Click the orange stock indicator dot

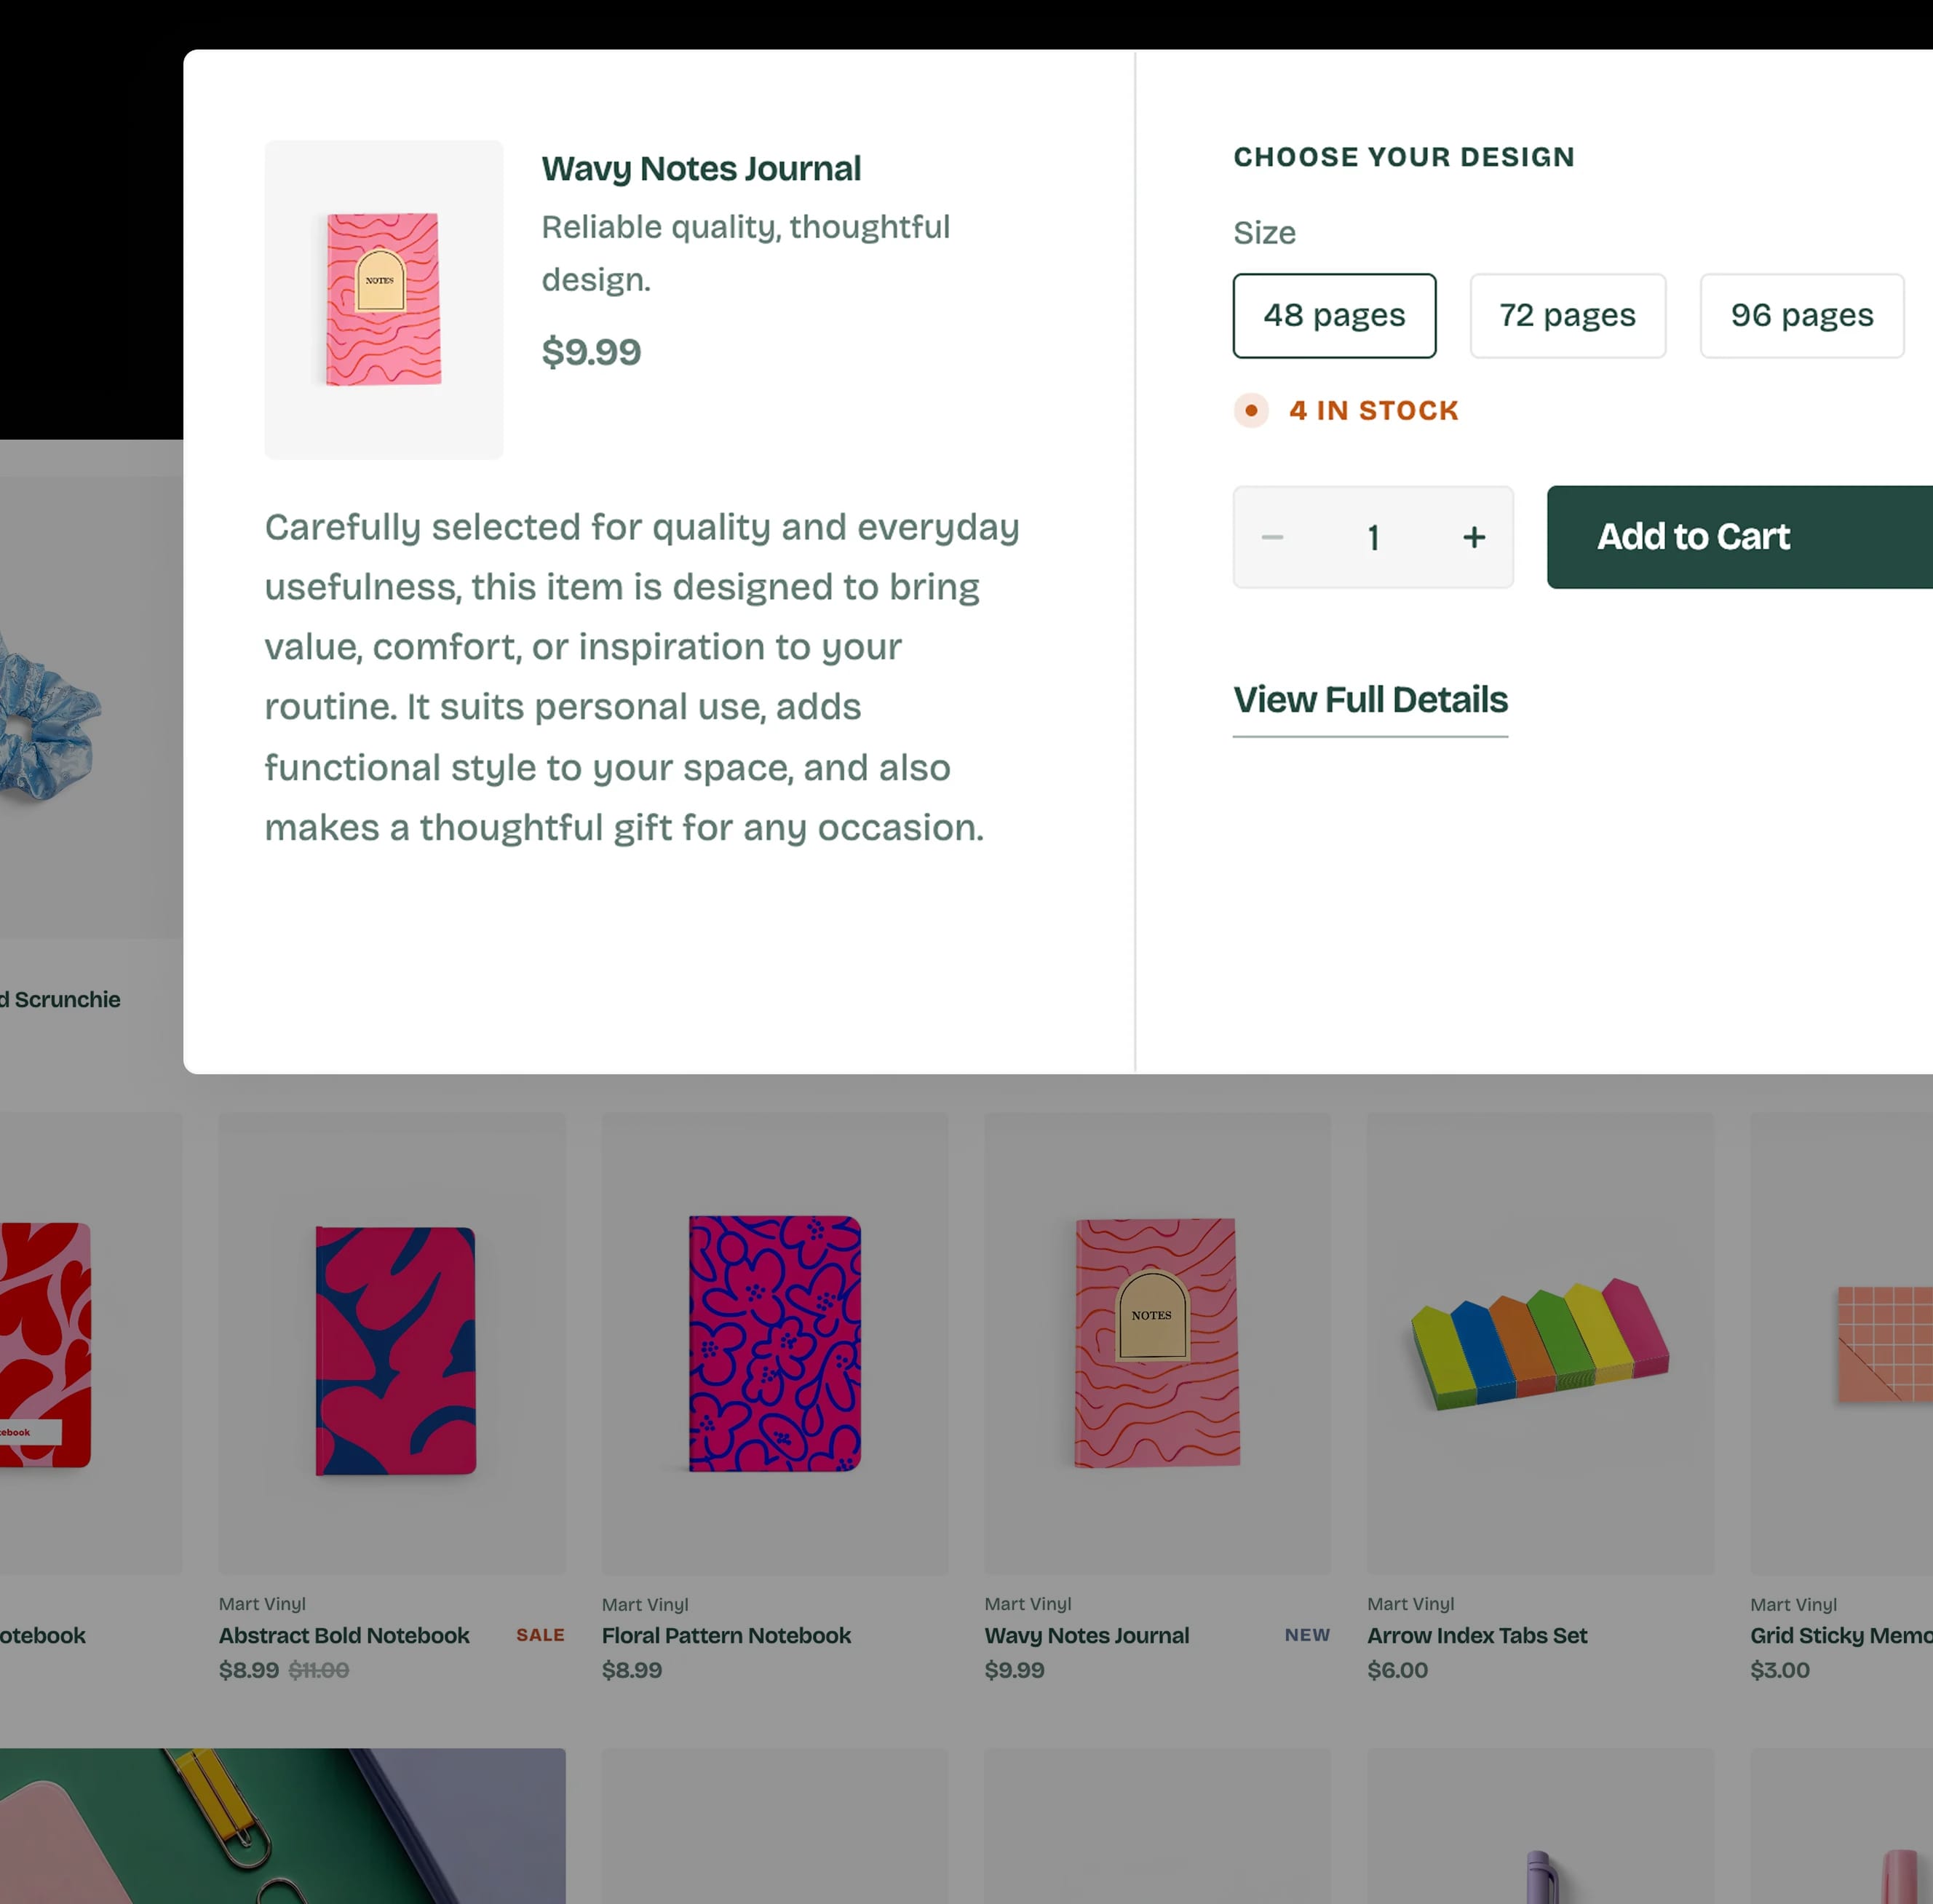[1251, 410]
